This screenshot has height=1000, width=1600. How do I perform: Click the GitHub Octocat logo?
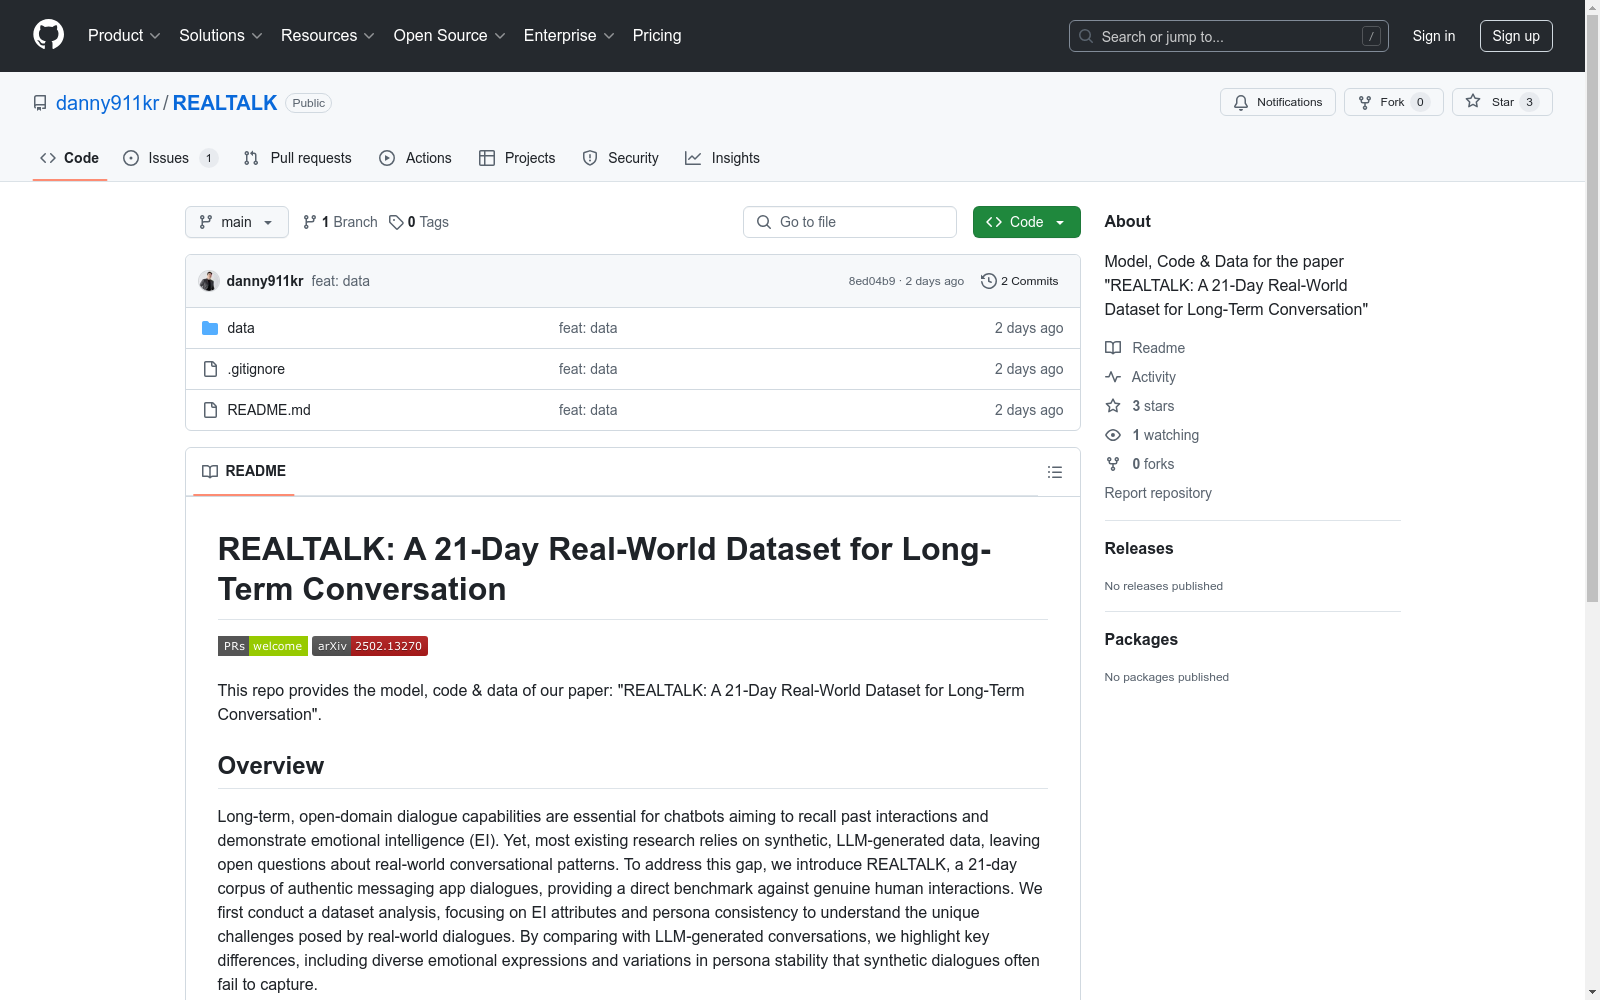pos(48,35)
